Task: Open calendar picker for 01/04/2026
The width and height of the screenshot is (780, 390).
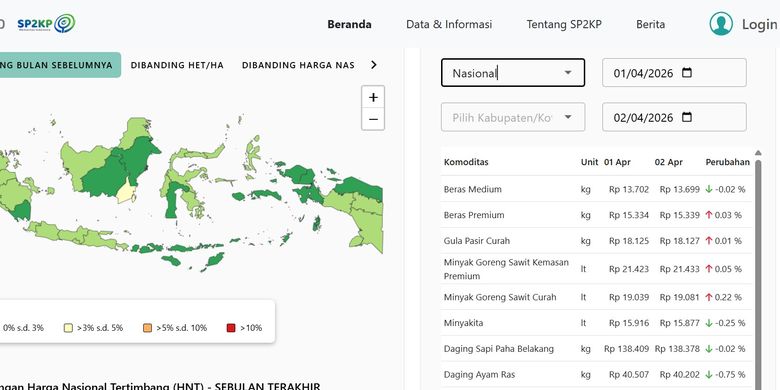Action: [x=686, y=73]
